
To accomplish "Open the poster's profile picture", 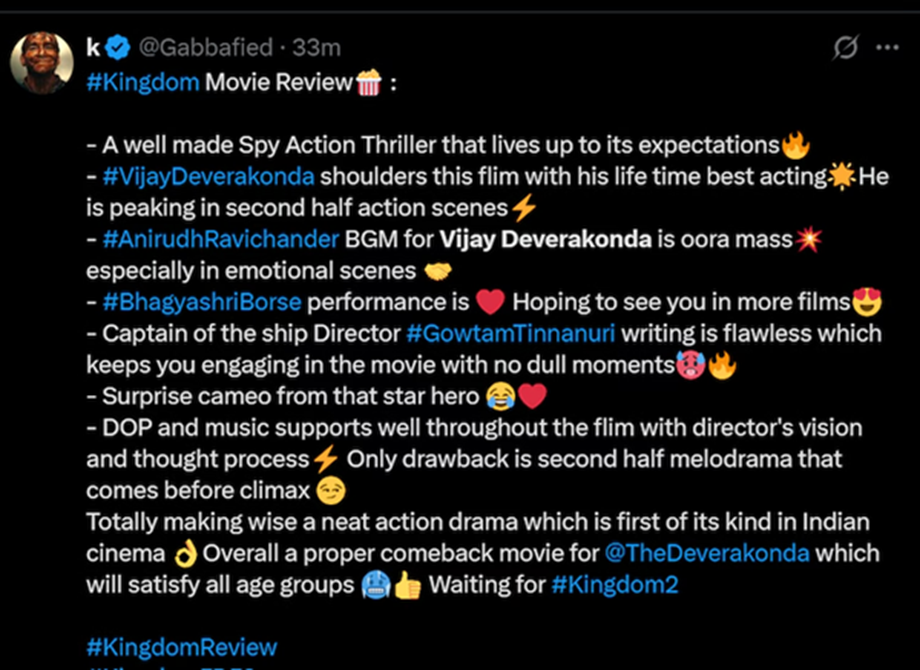I will pos(42,64).
